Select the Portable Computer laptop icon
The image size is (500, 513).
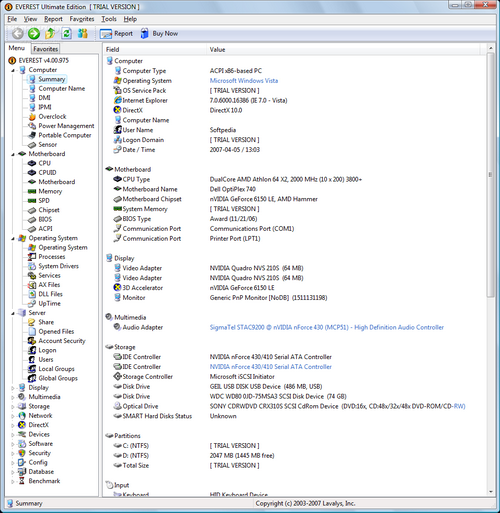[x=32, y=135]
